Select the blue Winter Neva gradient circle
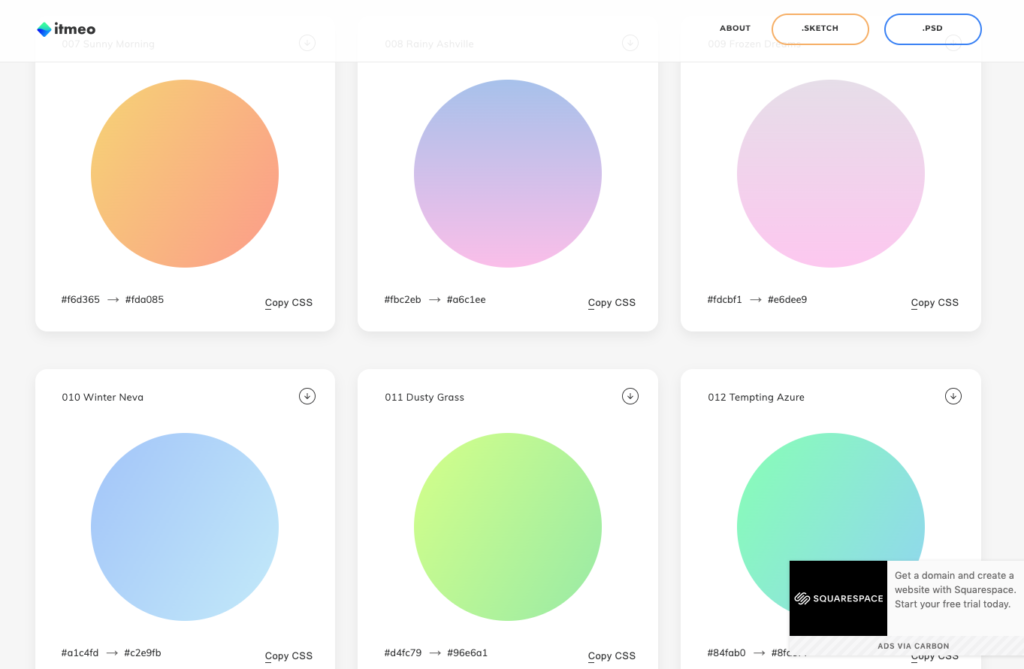 point(185,527)
